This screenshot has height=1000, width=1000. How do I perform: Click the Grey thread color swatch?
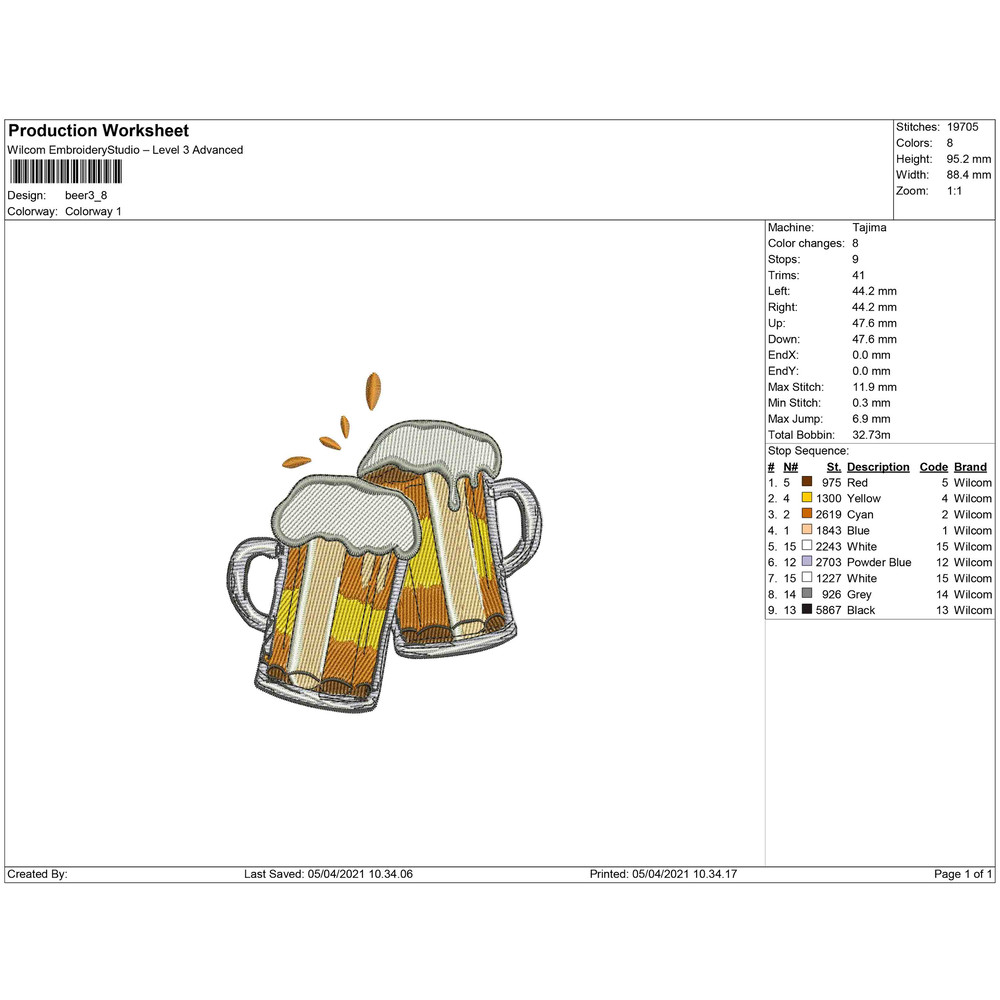click(x=806, y=594)
